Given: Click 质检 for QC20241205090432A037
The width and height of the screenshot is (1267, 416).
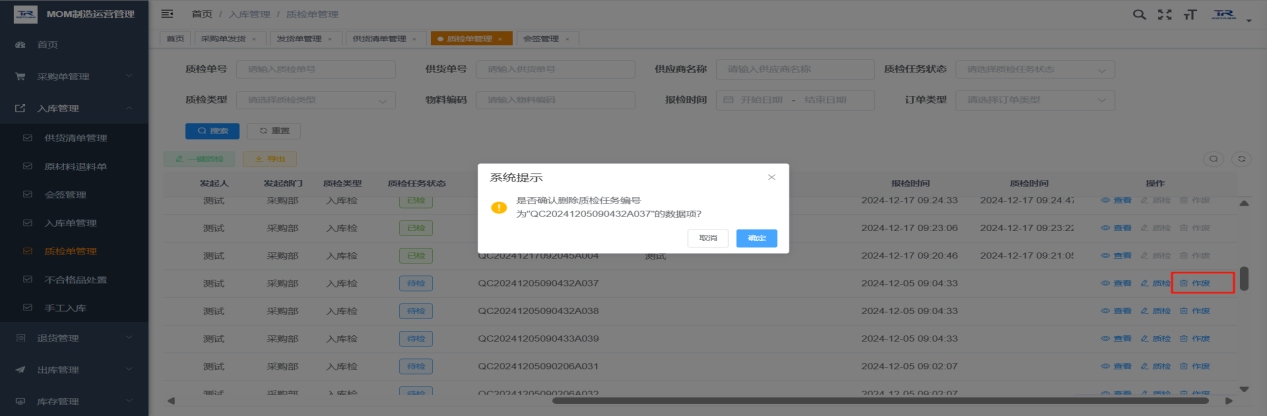Looking at the screenshot, I should click(x=1155, y=284).
